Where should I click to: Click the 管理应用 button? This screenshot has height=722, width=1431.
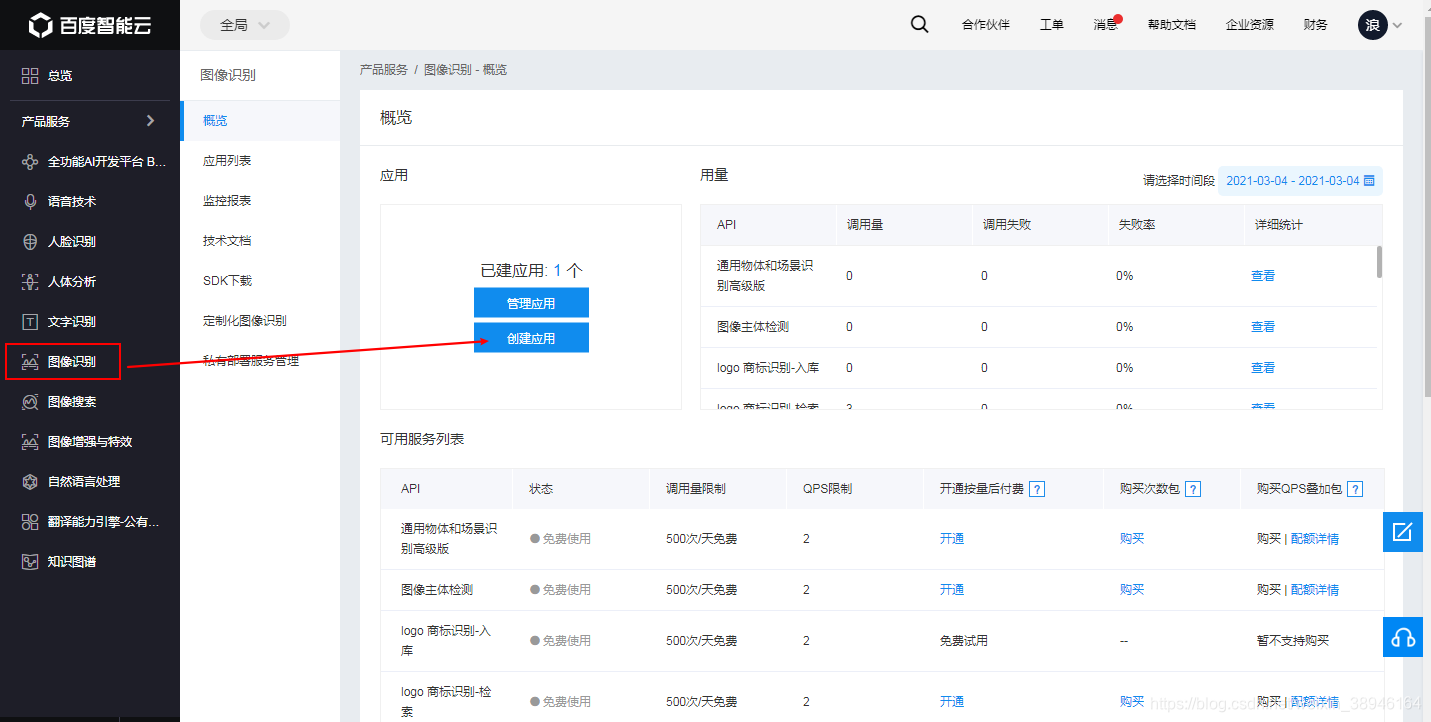(531, 303)
